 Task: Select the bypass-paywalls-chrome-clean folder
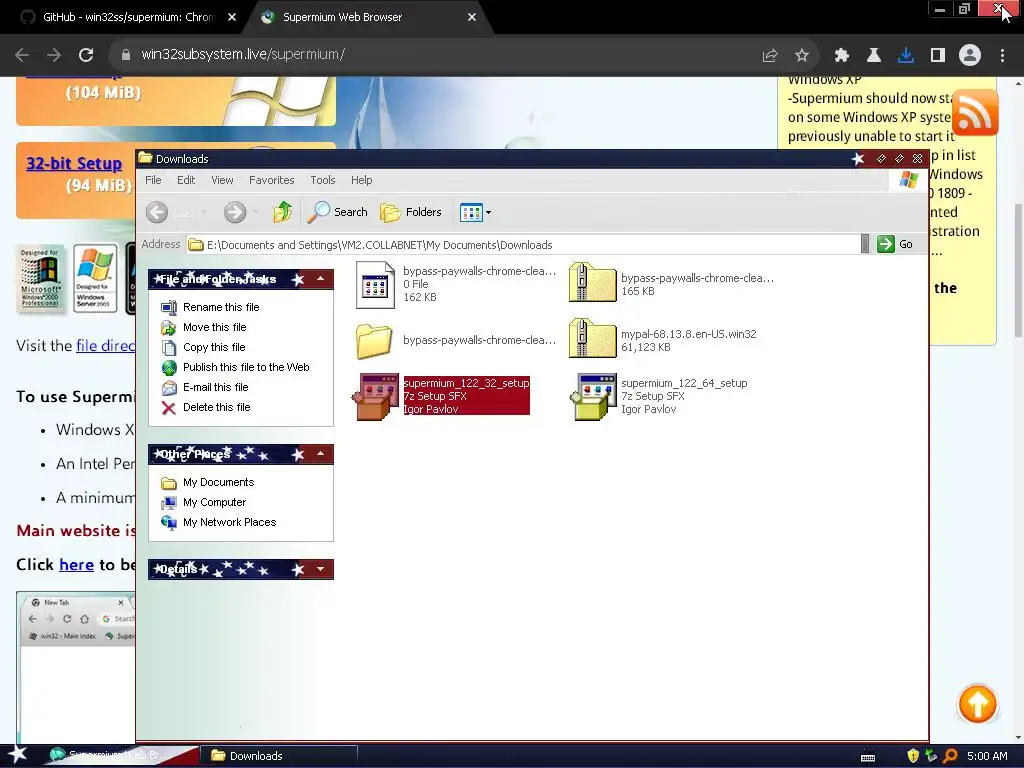click(456, 340)
